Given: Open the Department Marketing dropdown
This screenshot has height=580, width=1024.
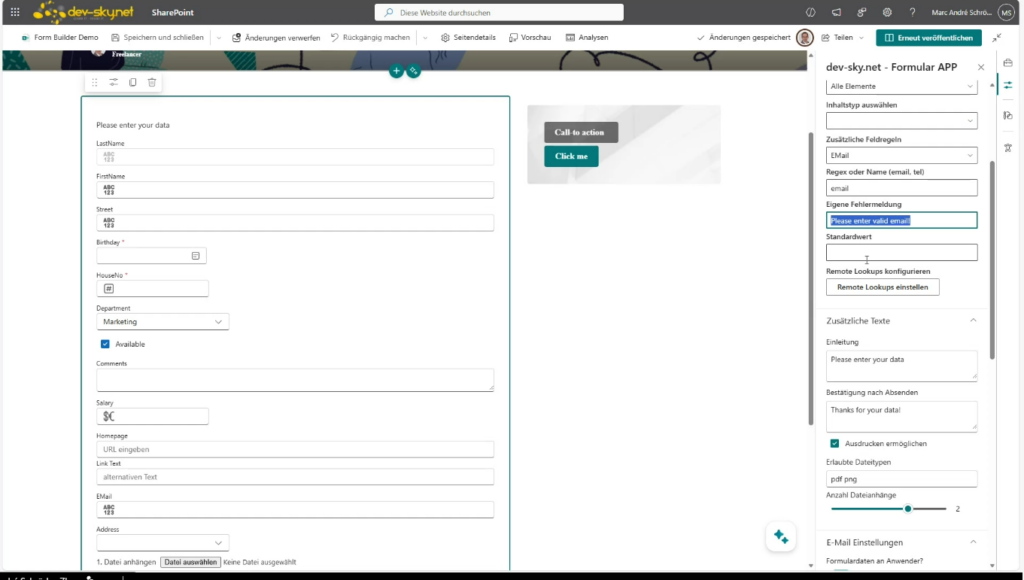Looking at the screenshot, I should (163, 321).
